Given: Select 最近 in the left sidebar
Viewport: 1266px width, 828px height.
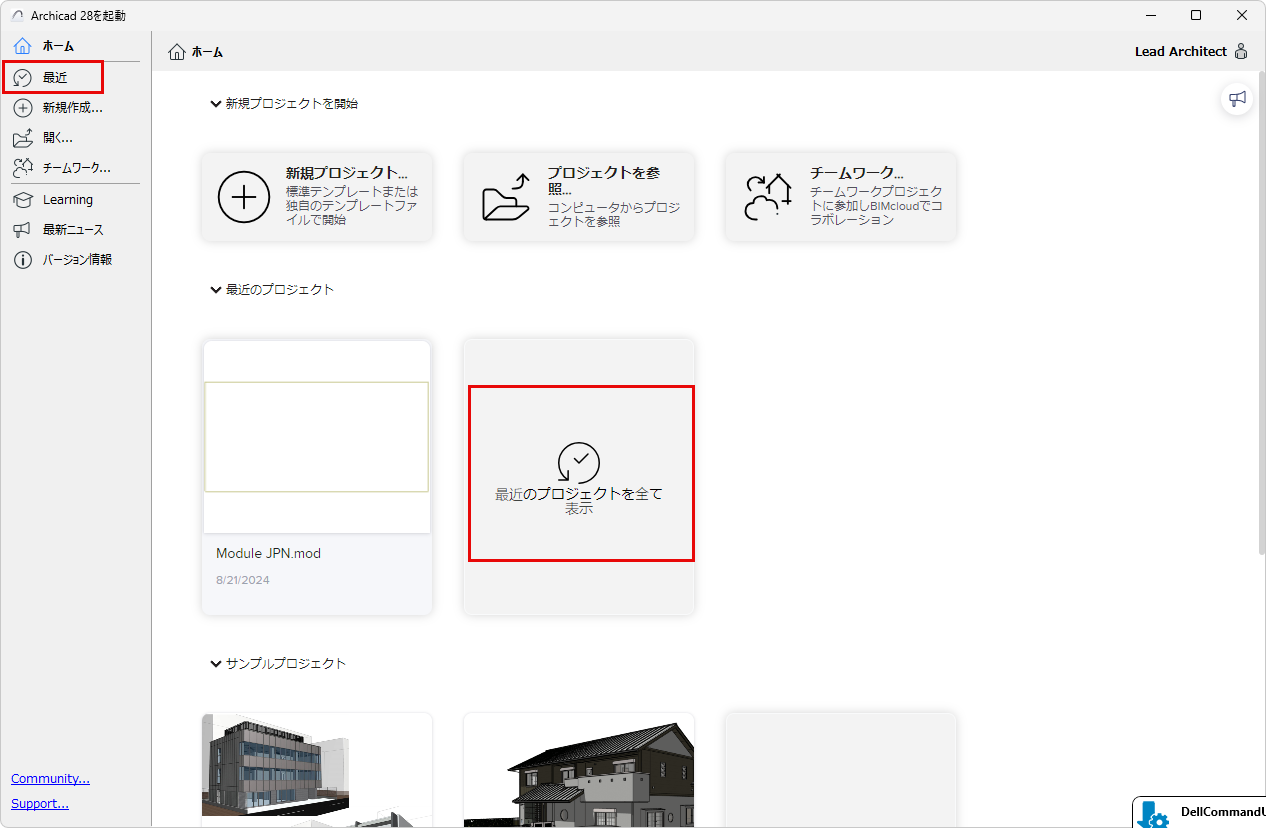Looking at the screenshot, I should tap(53, 77).
